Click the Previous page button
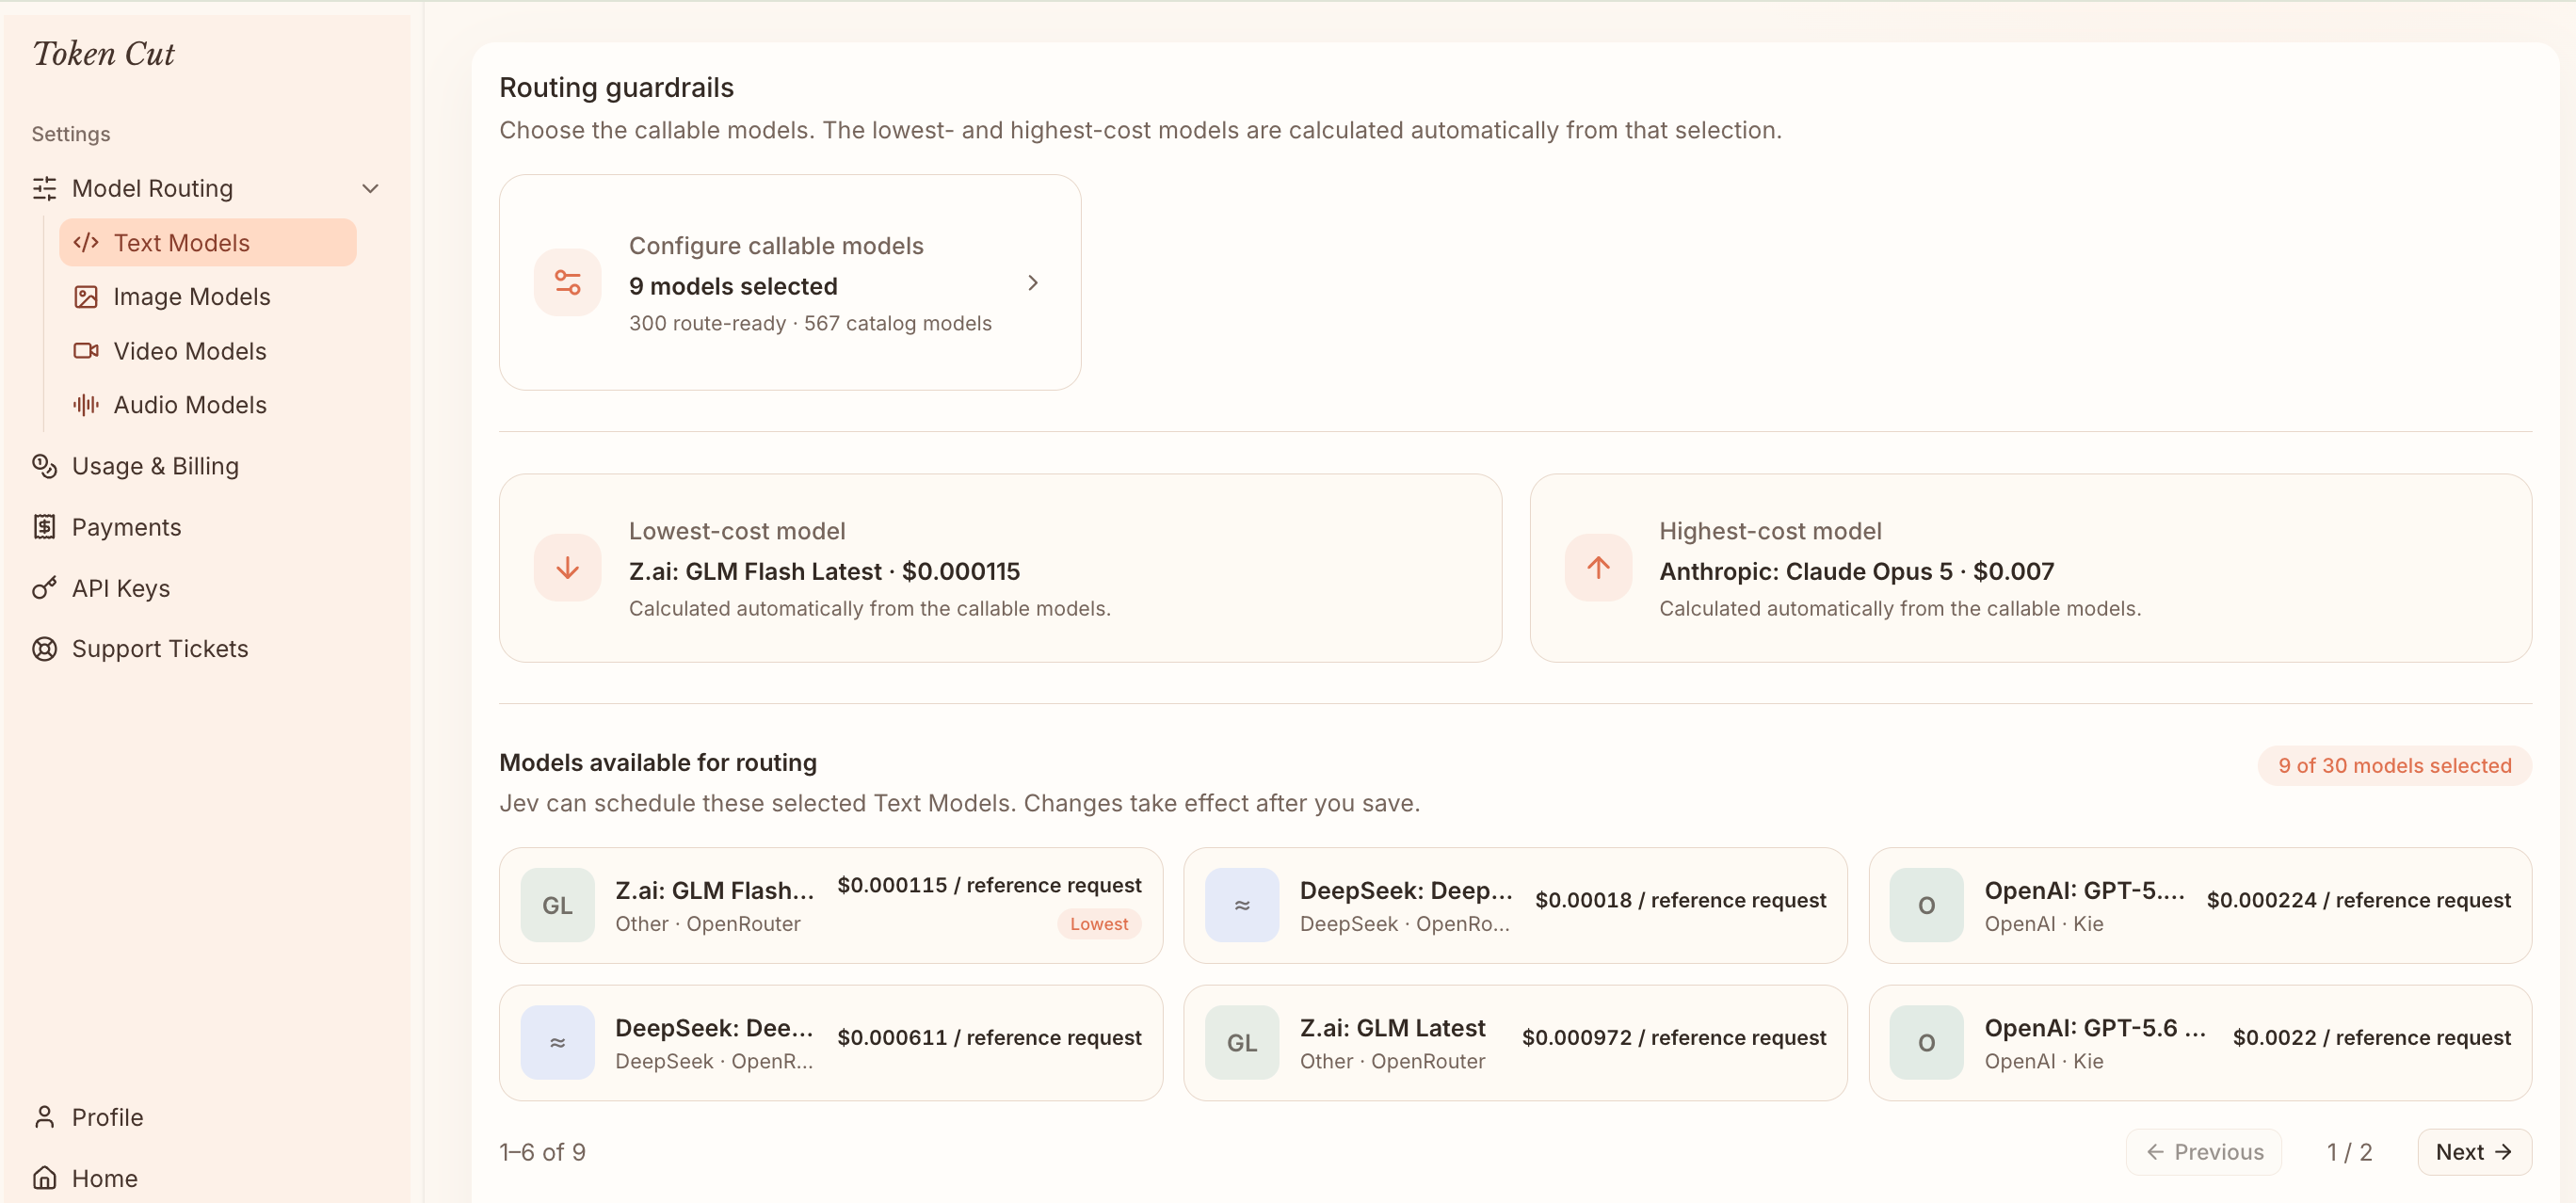The height and width of the screenshot is (1203, 2576). point(2203,1151)
